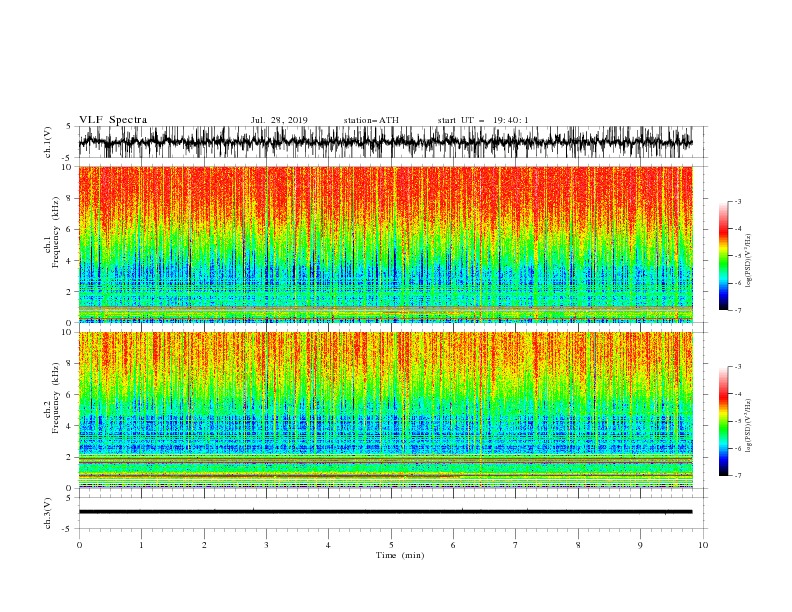This screenshot has width=792, height=612.
Task: Click the "Time (min)" axis title
Action: click(x=400, y=555)
